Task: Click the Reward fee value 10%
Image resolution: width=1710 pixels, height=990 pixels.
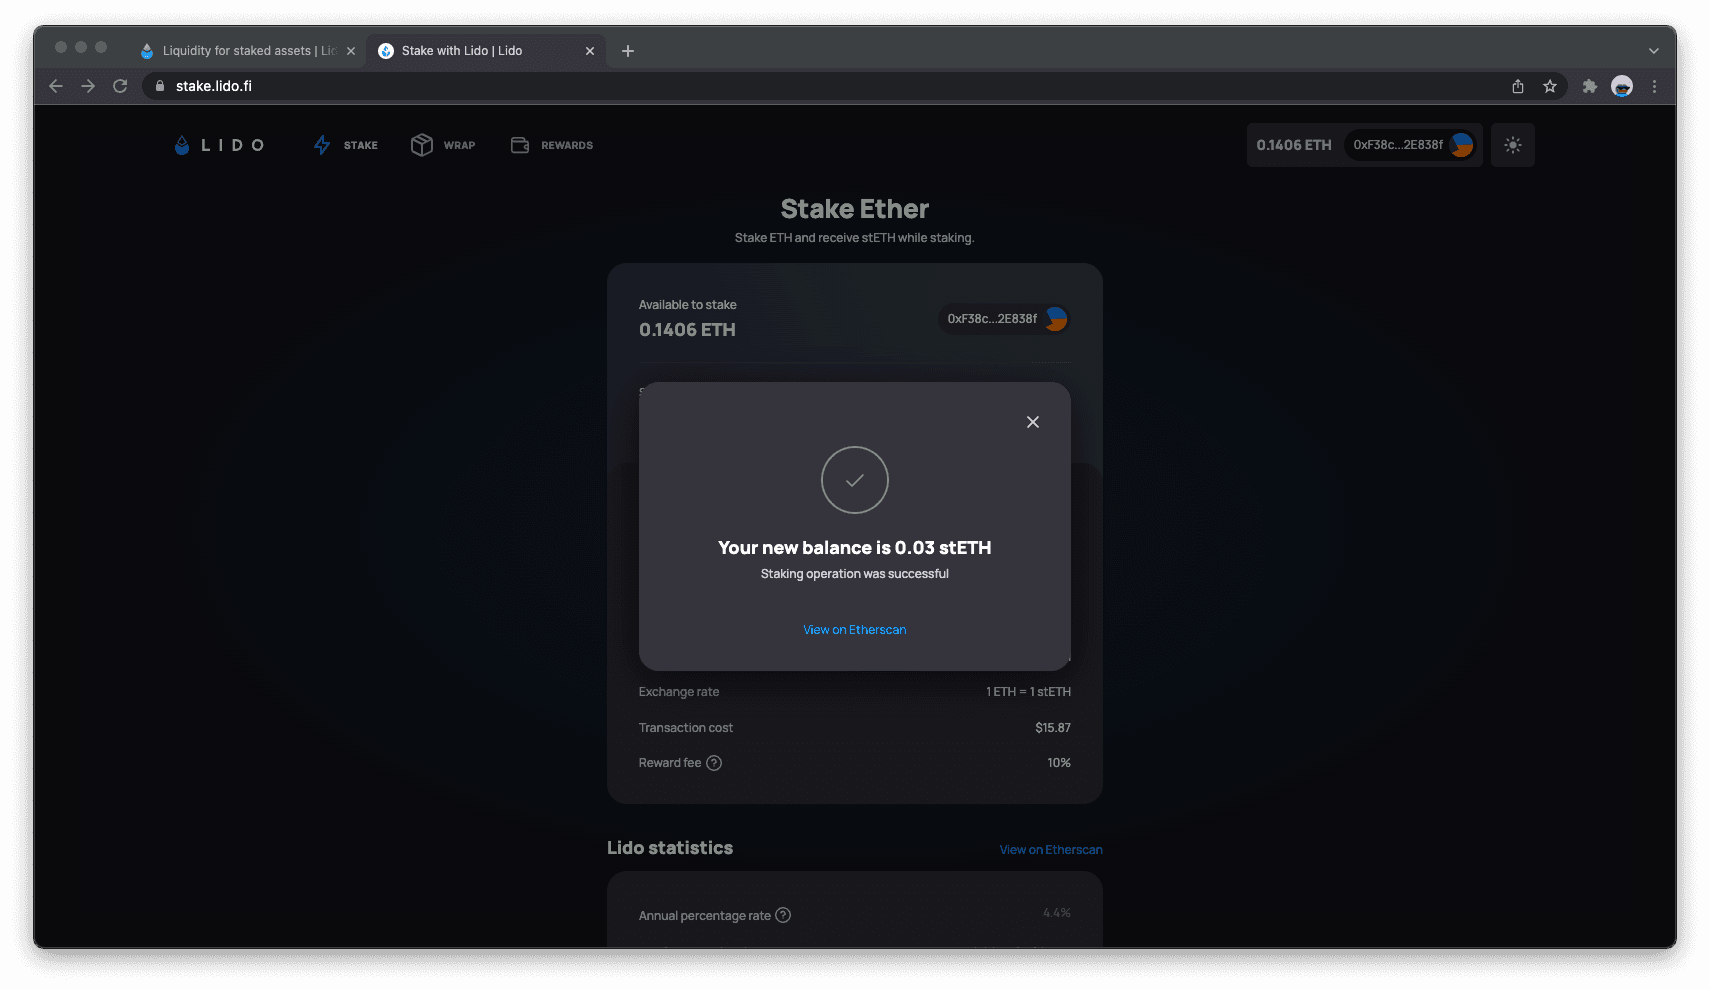Action: (1059, 763)
